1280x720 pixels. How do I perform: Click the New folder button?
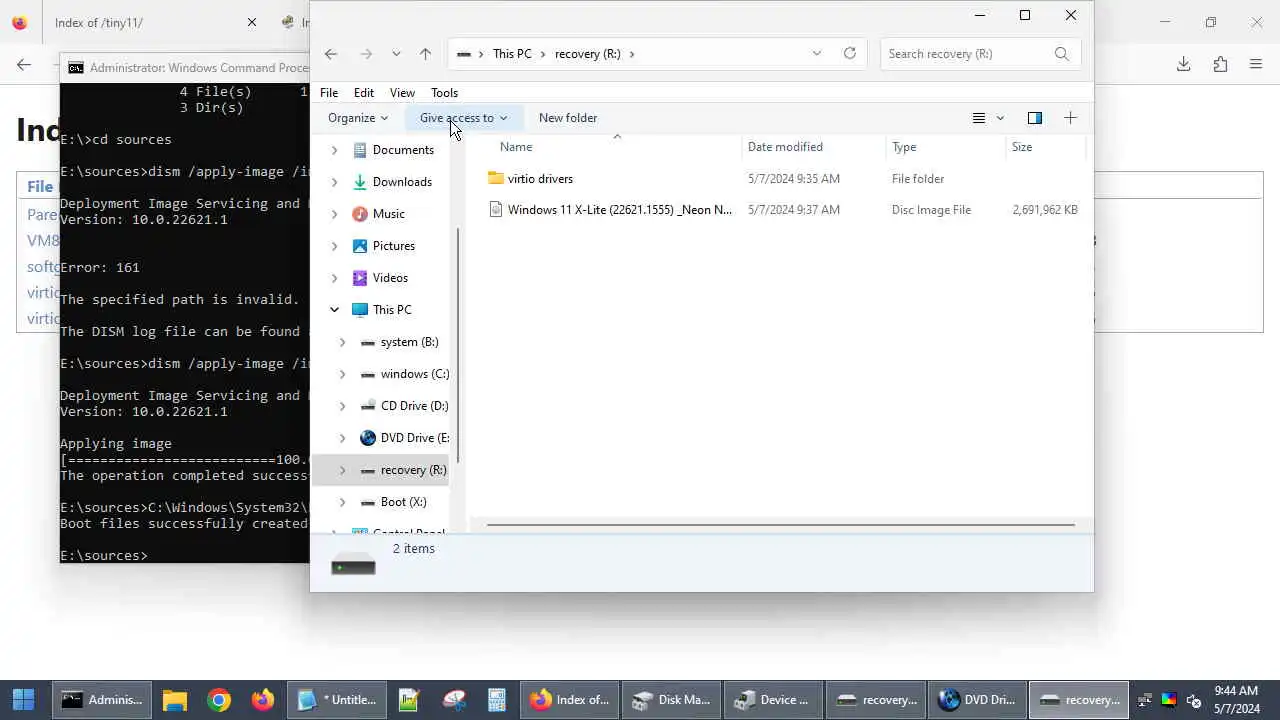[x=568, y=118]
